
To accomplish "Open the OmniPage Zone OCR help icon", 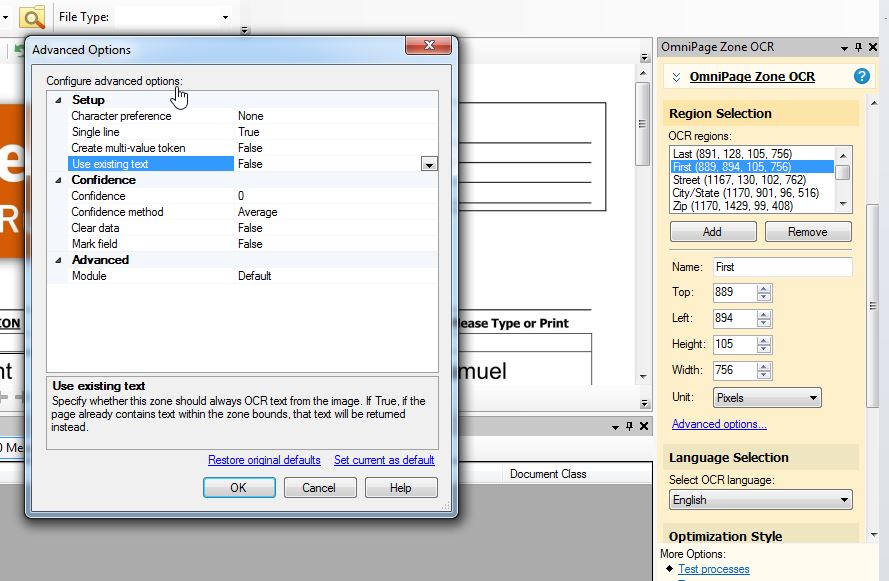I will [861, 76].
